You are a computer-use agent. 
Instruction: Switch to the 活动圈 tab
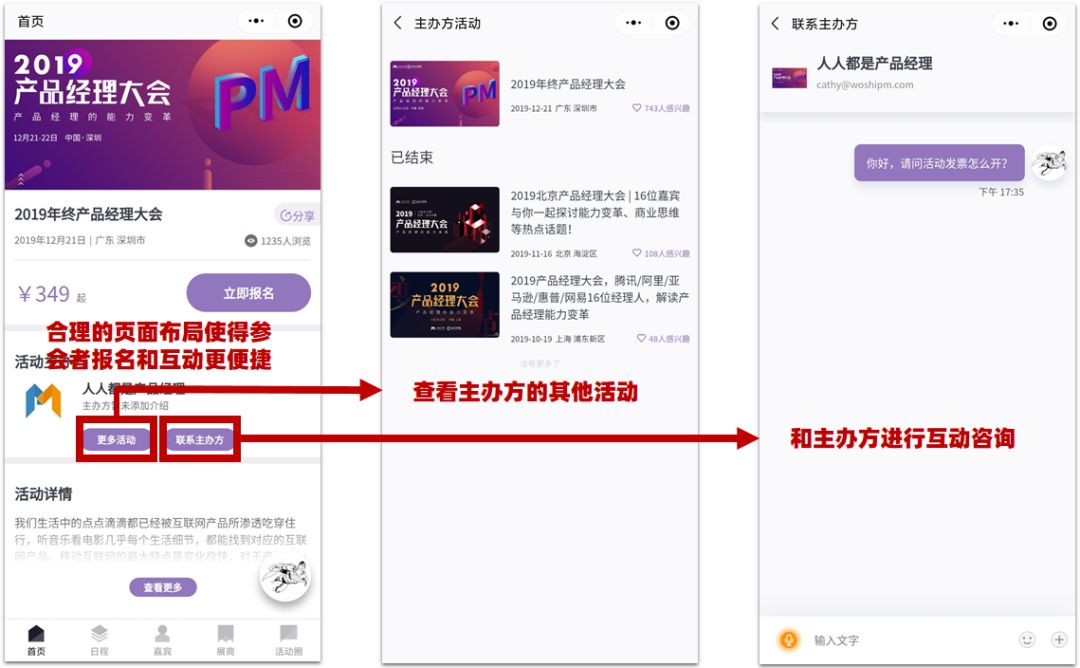pos(289,640)
